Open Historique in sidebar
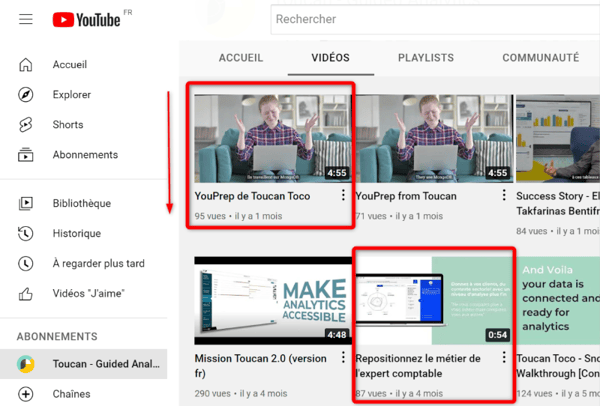600x406 pixels. pos(77,234)
